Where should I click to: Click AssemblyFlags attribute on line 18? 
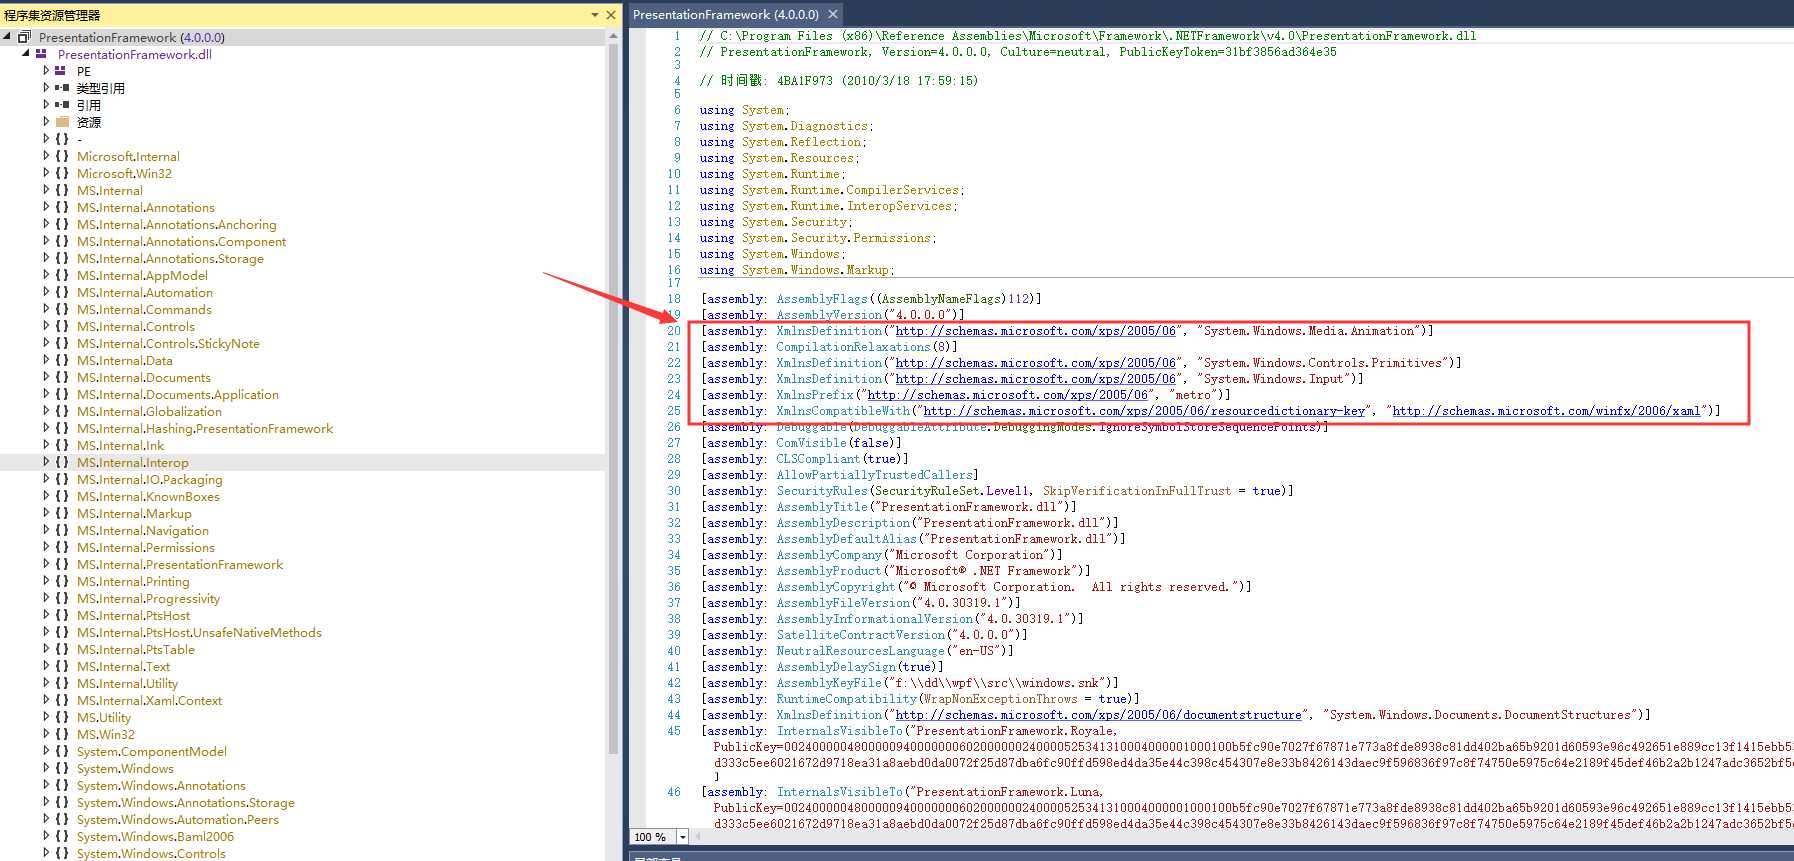[x=822, y=299]
